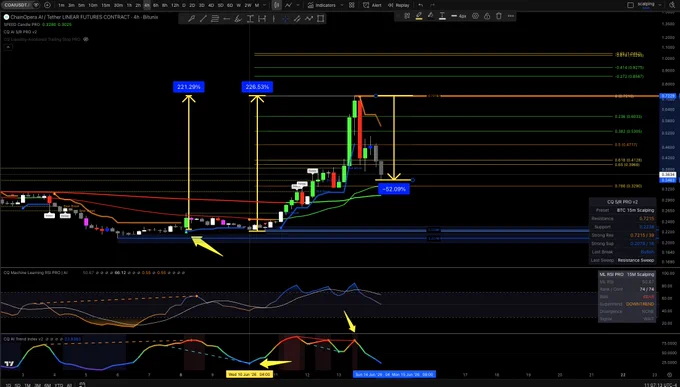This screenshot has height=387, width=680.
Task: Start bar Replay mode
Action: 399,5
